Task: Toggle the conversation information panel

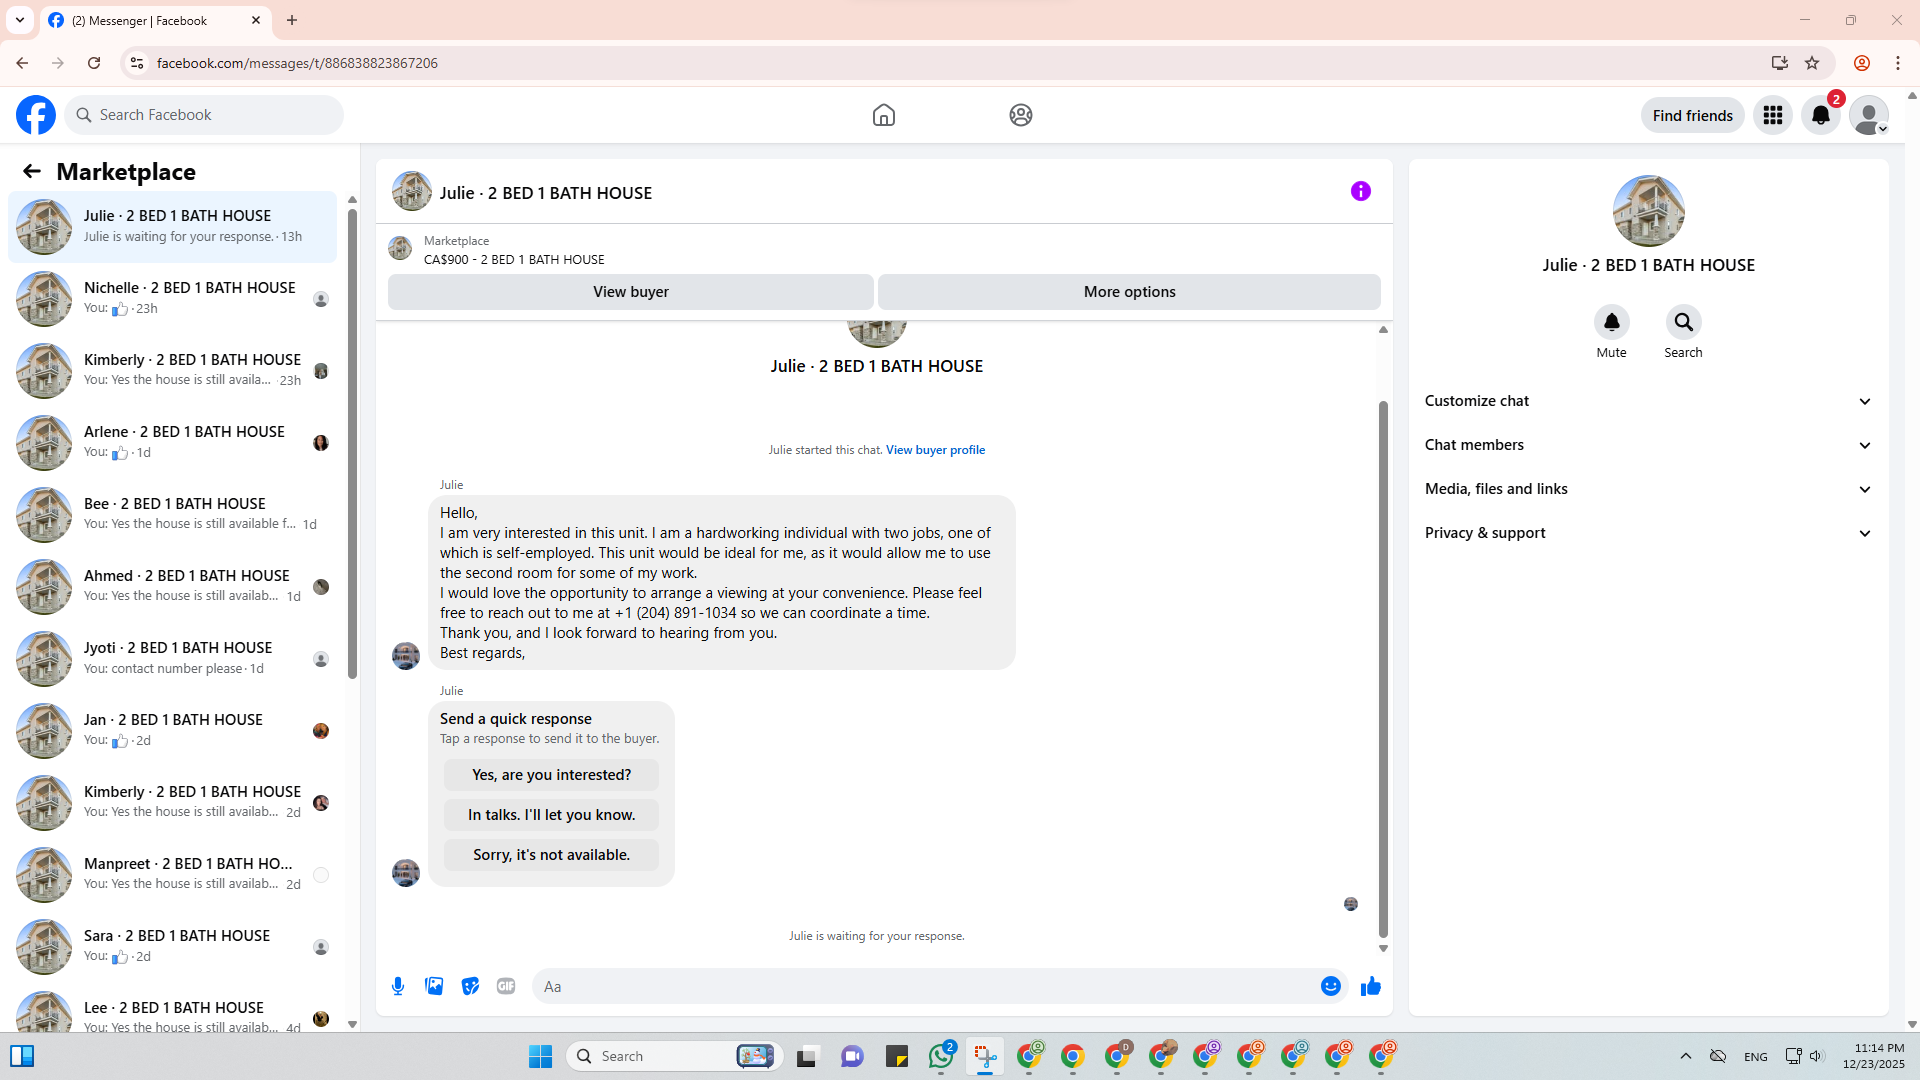Action: (1360, 191)
